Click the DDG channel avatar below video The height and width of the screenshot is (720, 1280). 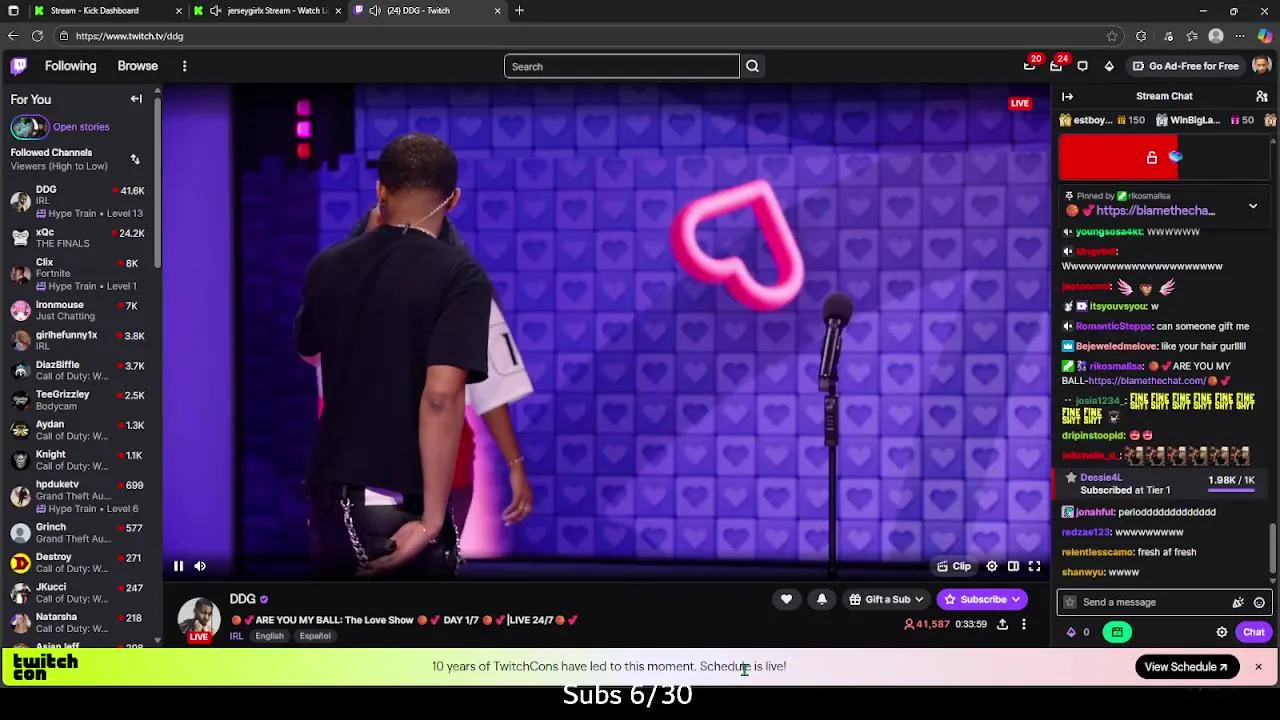199,619
